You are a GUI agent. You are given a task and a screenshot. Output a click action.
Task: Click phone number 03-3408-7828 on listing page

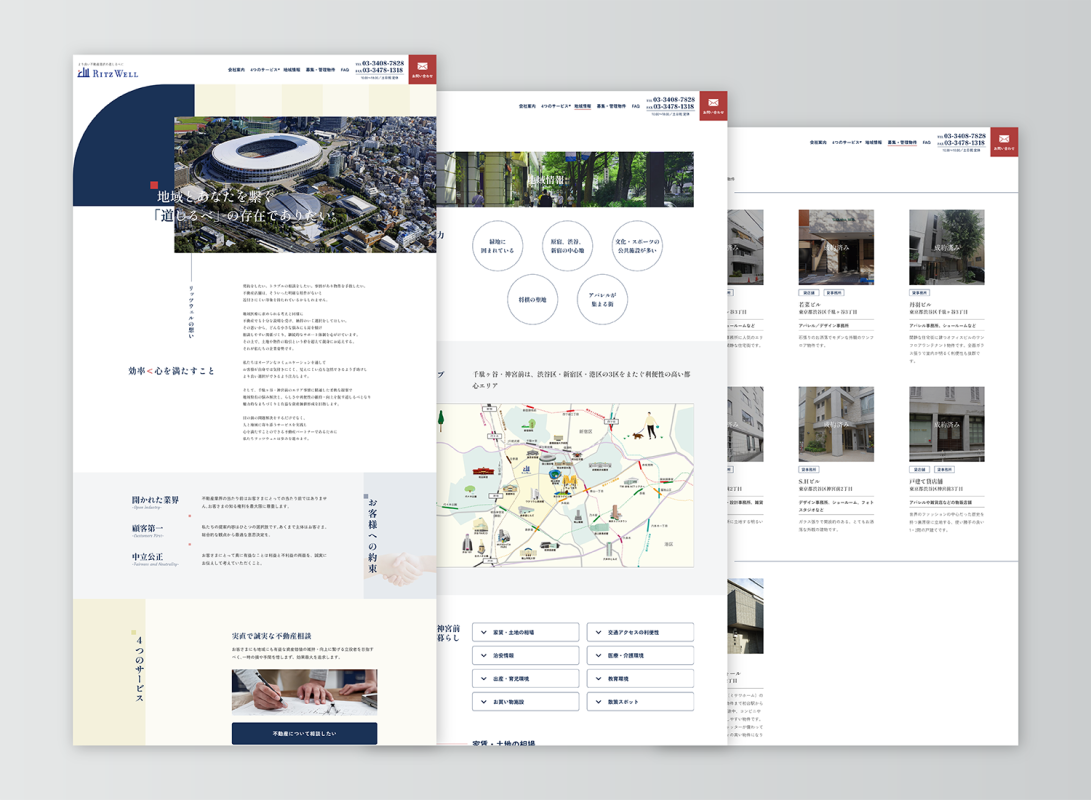point(964,136)
